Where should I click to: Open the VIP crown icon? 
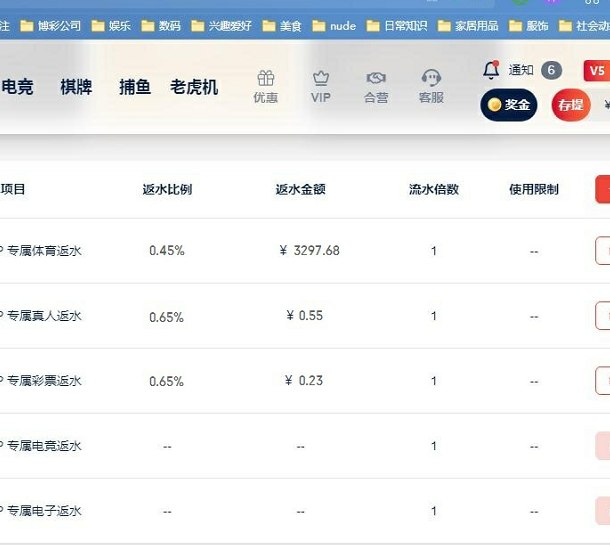320,78
